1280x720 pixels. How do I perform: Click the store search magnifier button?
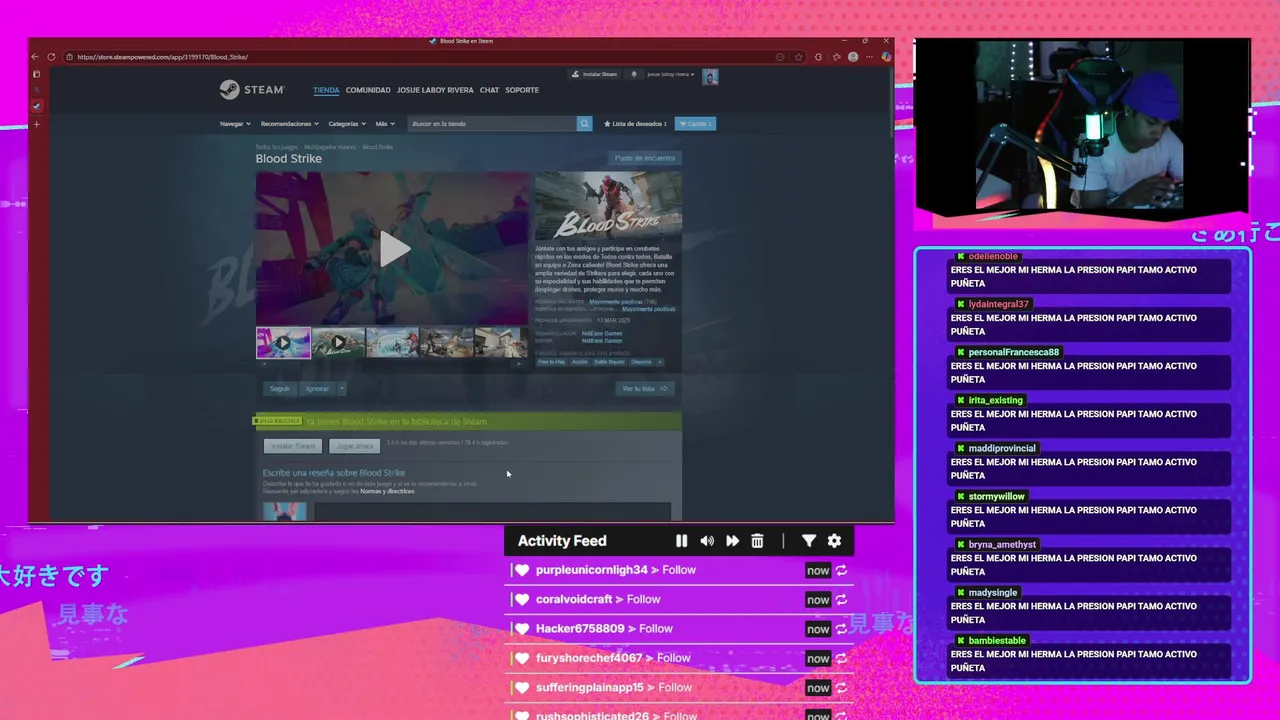[584, 123]
